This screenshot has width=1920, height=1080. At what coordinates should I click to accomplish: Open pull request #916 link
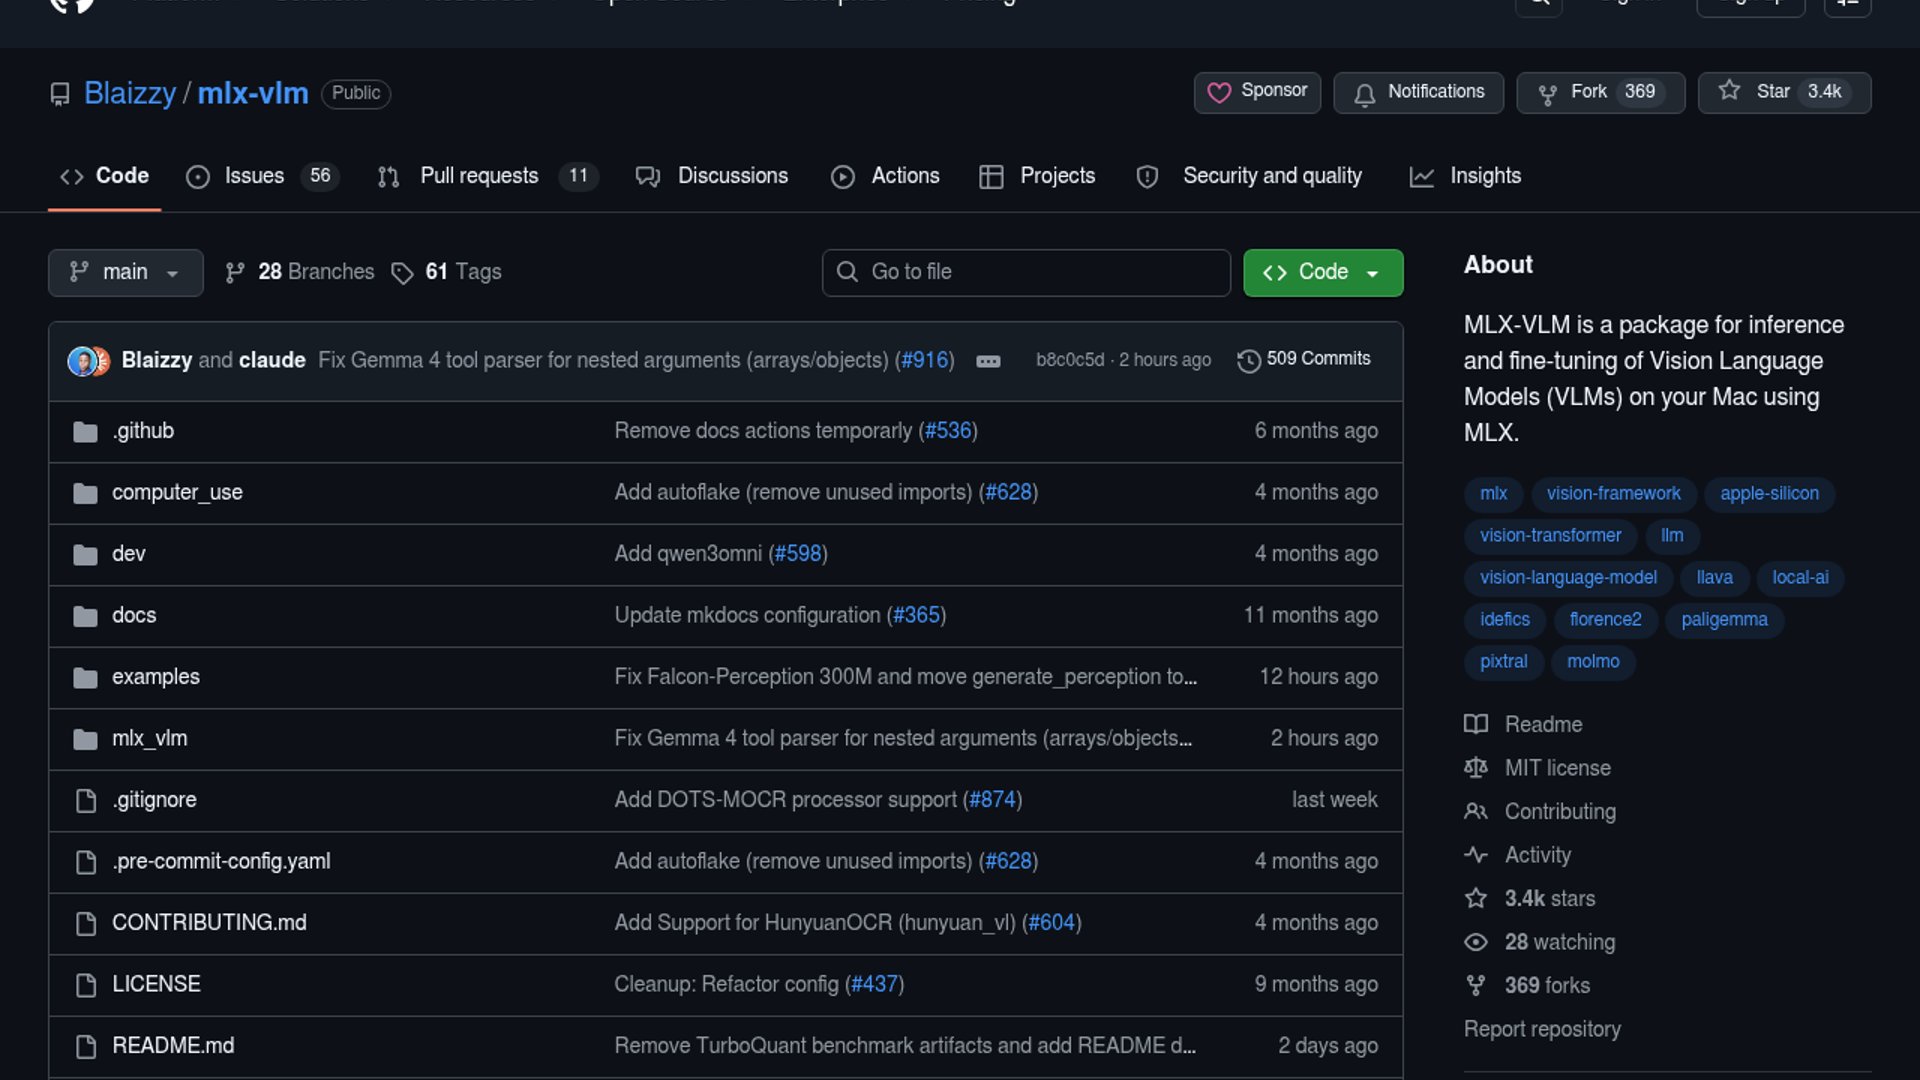[x=925, y=360]
